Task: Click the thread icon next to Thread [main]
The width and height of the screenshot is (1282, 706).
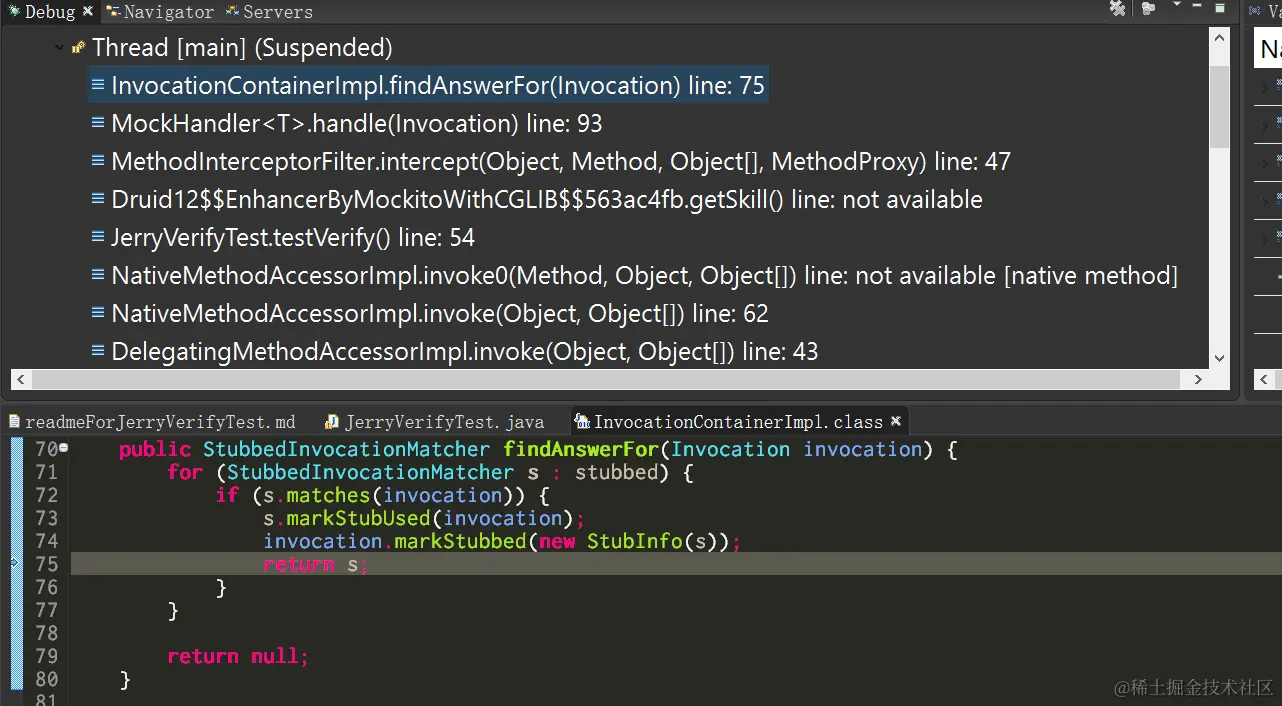Action: pos(79,47)
